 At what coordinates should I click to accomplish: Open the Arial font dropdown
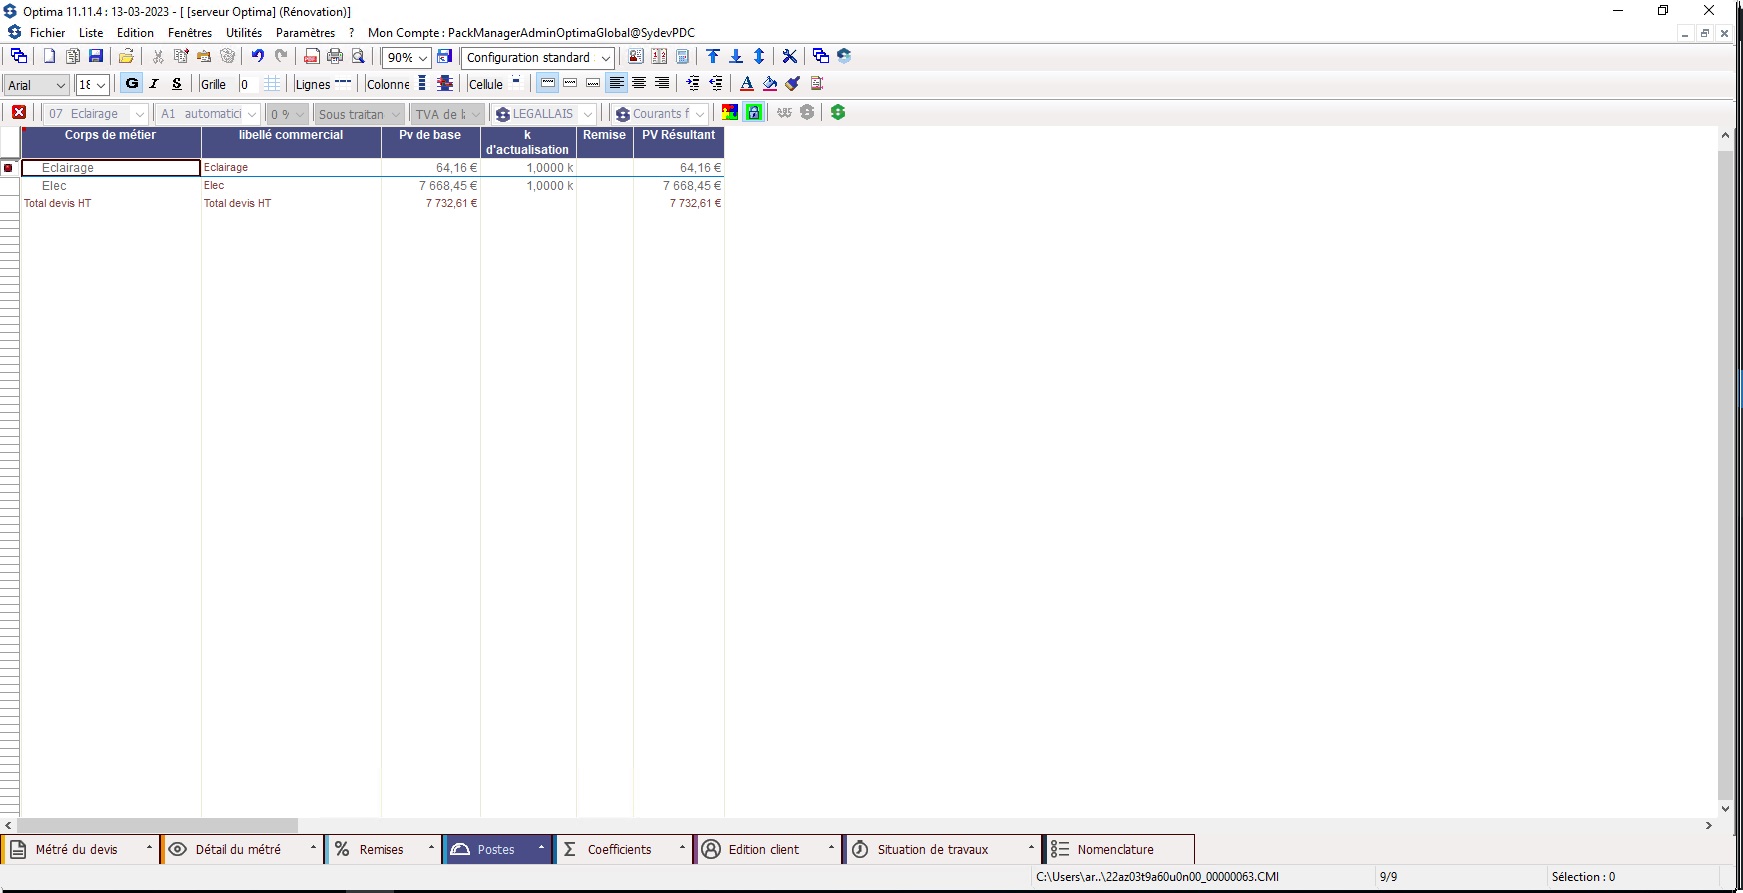coord(60,85)
